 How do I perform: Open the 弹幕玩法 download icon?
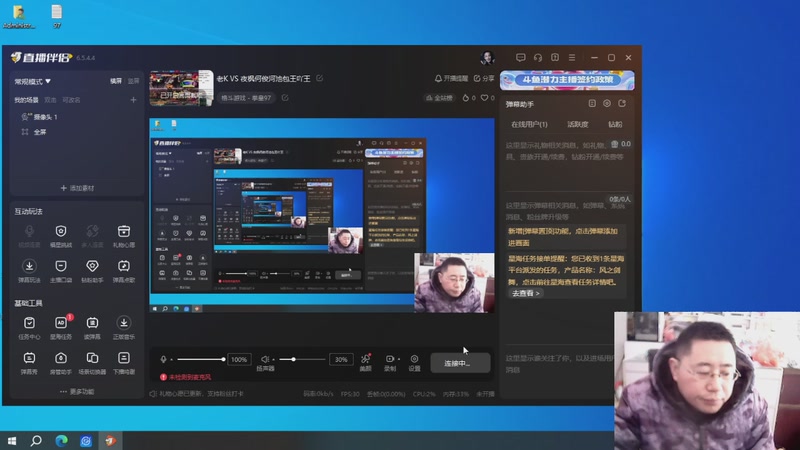click(29, 271)
